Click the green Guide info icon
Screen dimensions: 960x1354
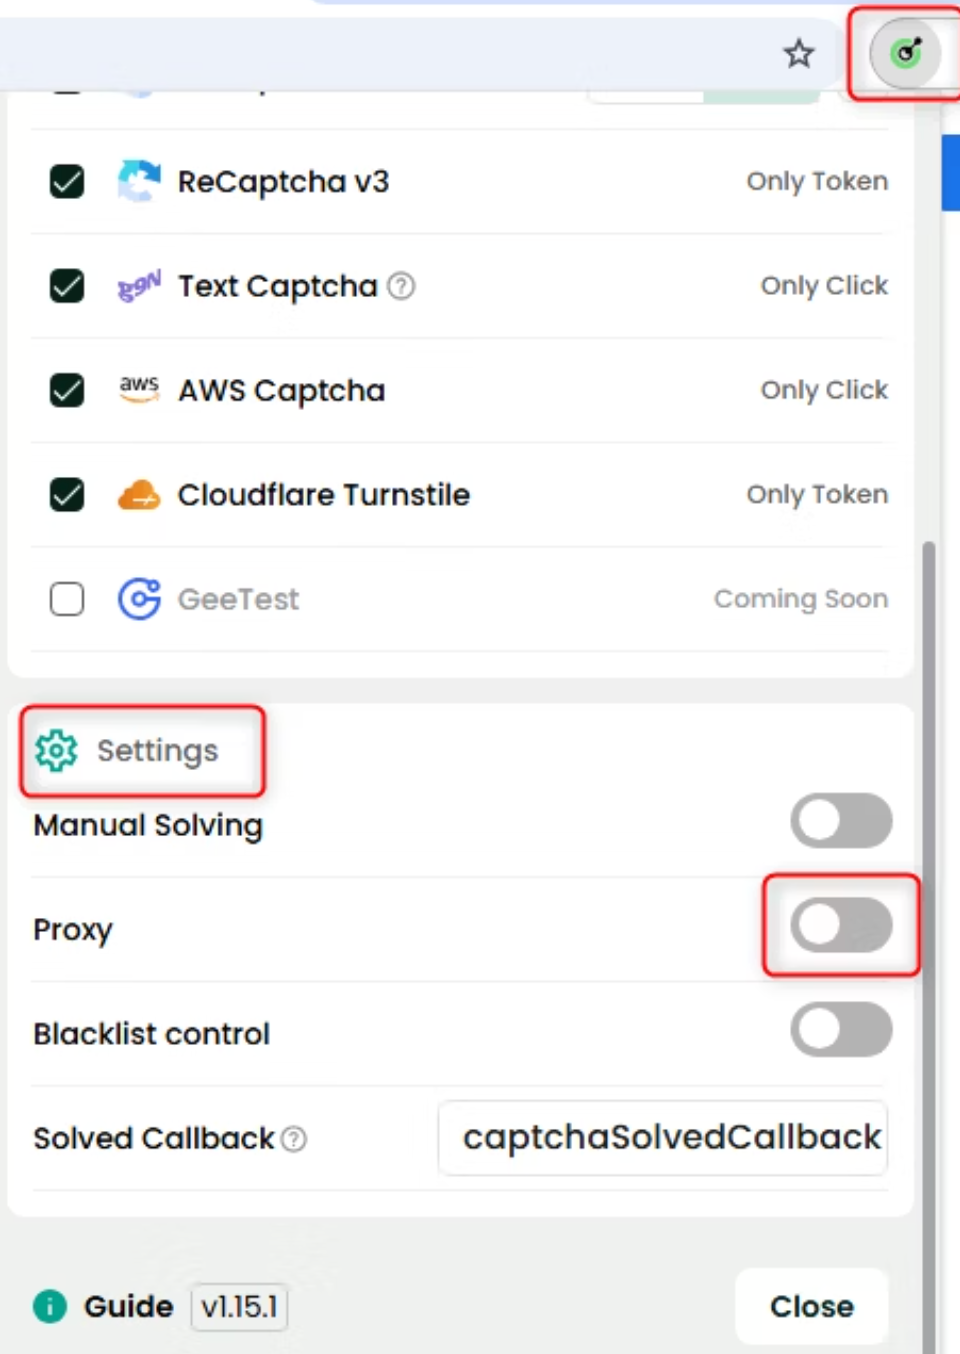tap(50, 1306)
